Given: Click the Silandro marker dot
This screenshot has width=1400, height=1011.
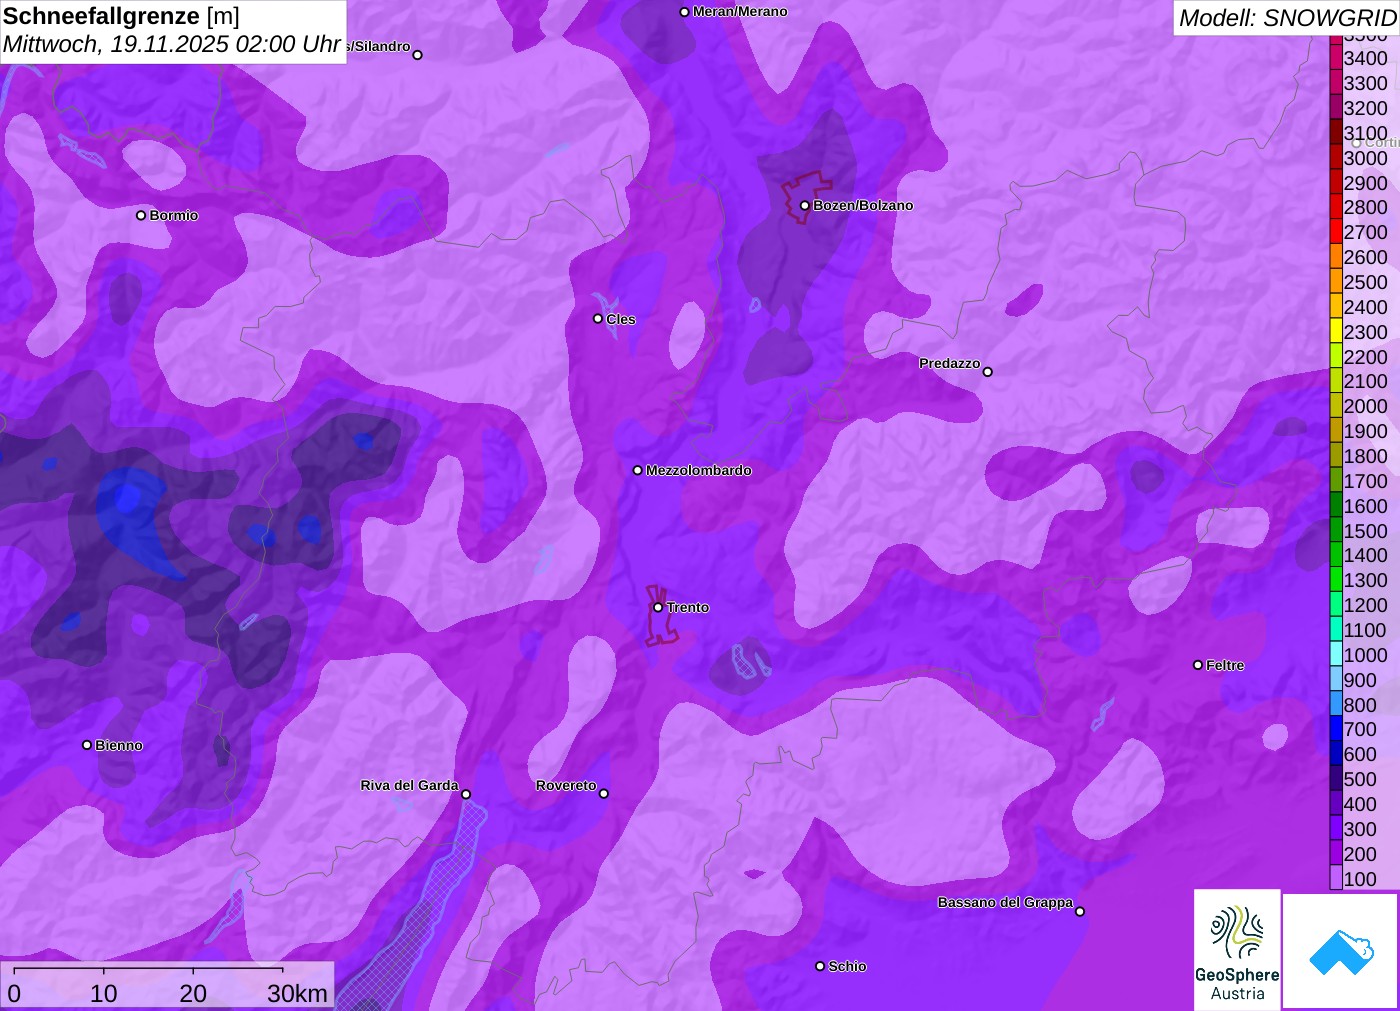Looking at the screenshot, I should pyautogui.click(x=418, y=55).
